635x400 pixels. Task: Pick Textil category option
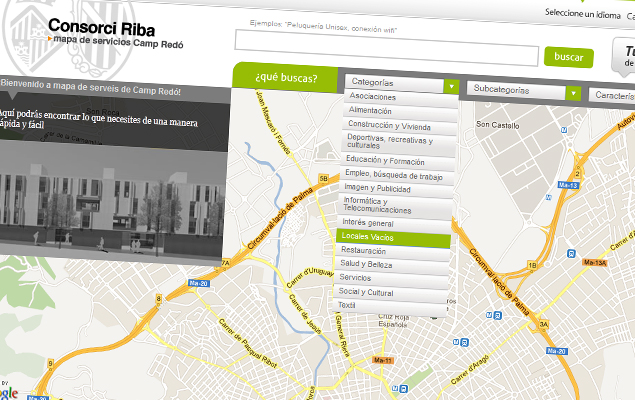coord(389,306)
